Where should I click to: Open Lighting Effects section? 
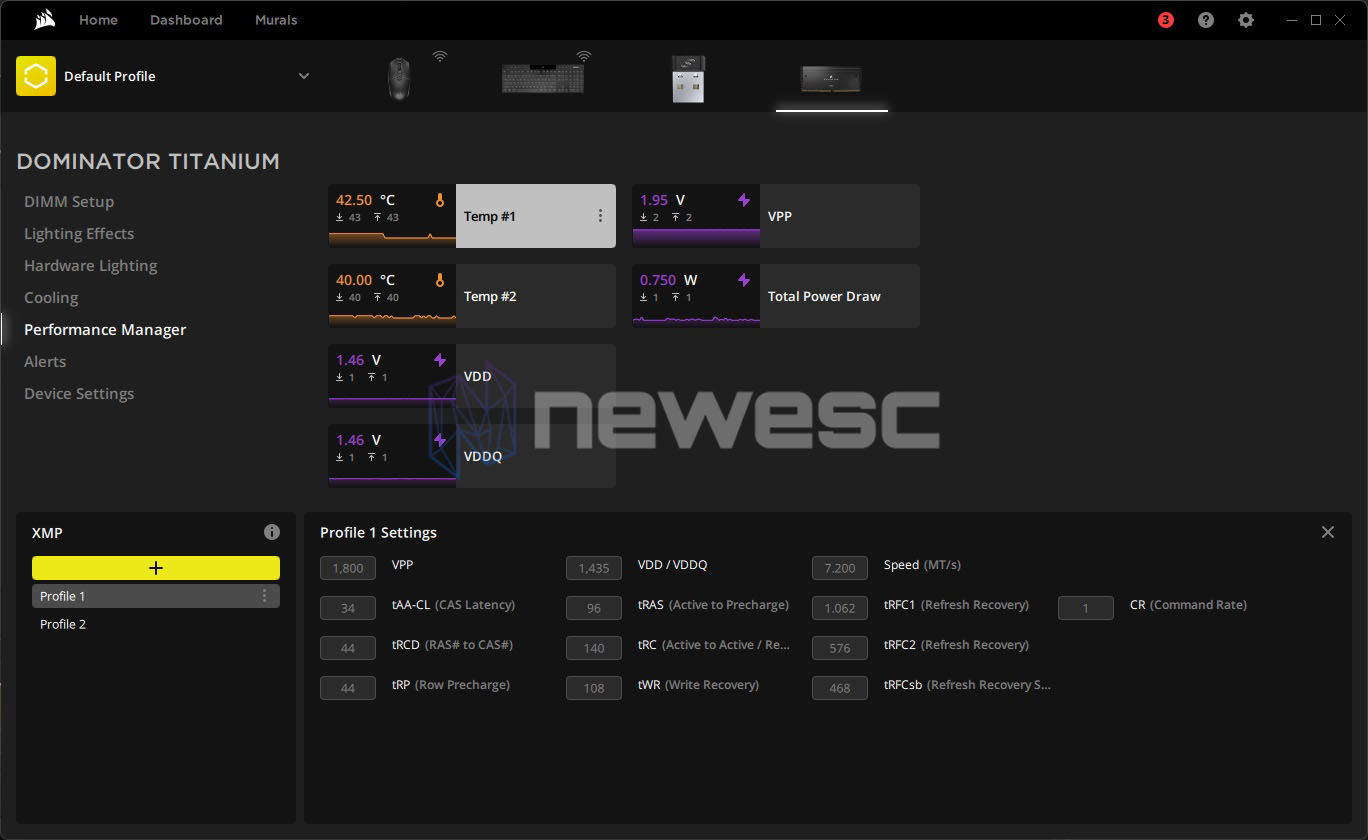[x=79, y=234]
